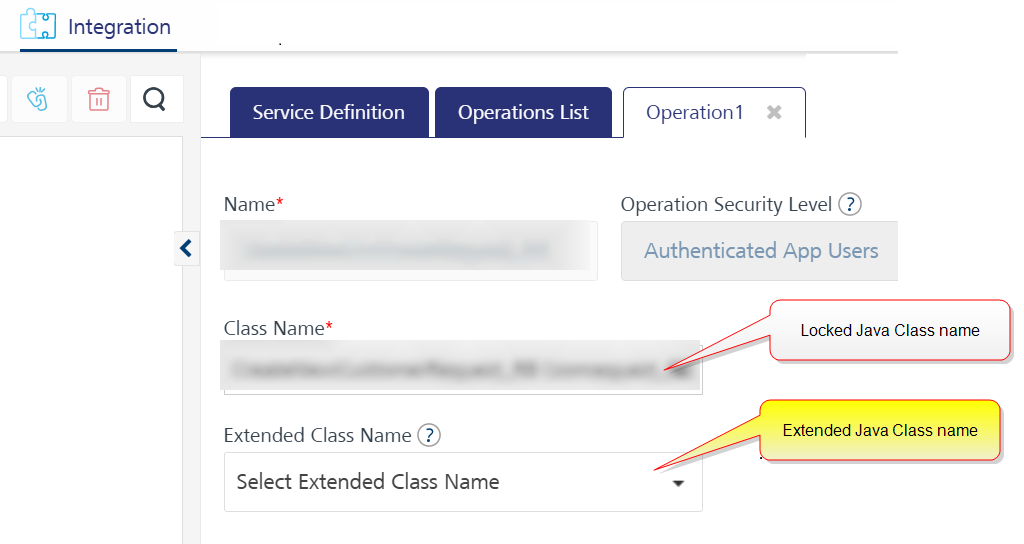Image resolution: width=1024 pixels, height=544 pixels.
Task: Open Extended Class Name help icon
Action: coord(429,435)
